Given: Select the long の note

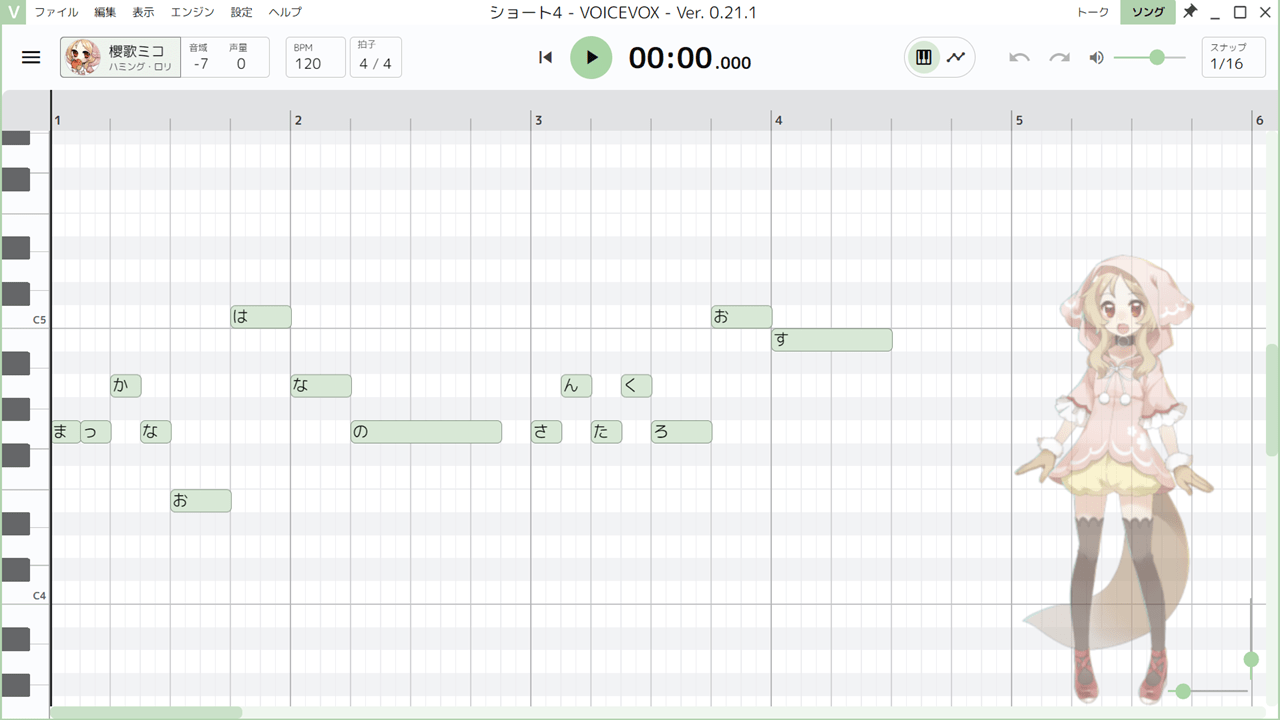Looking at the screenshot, I should (426, 432).
